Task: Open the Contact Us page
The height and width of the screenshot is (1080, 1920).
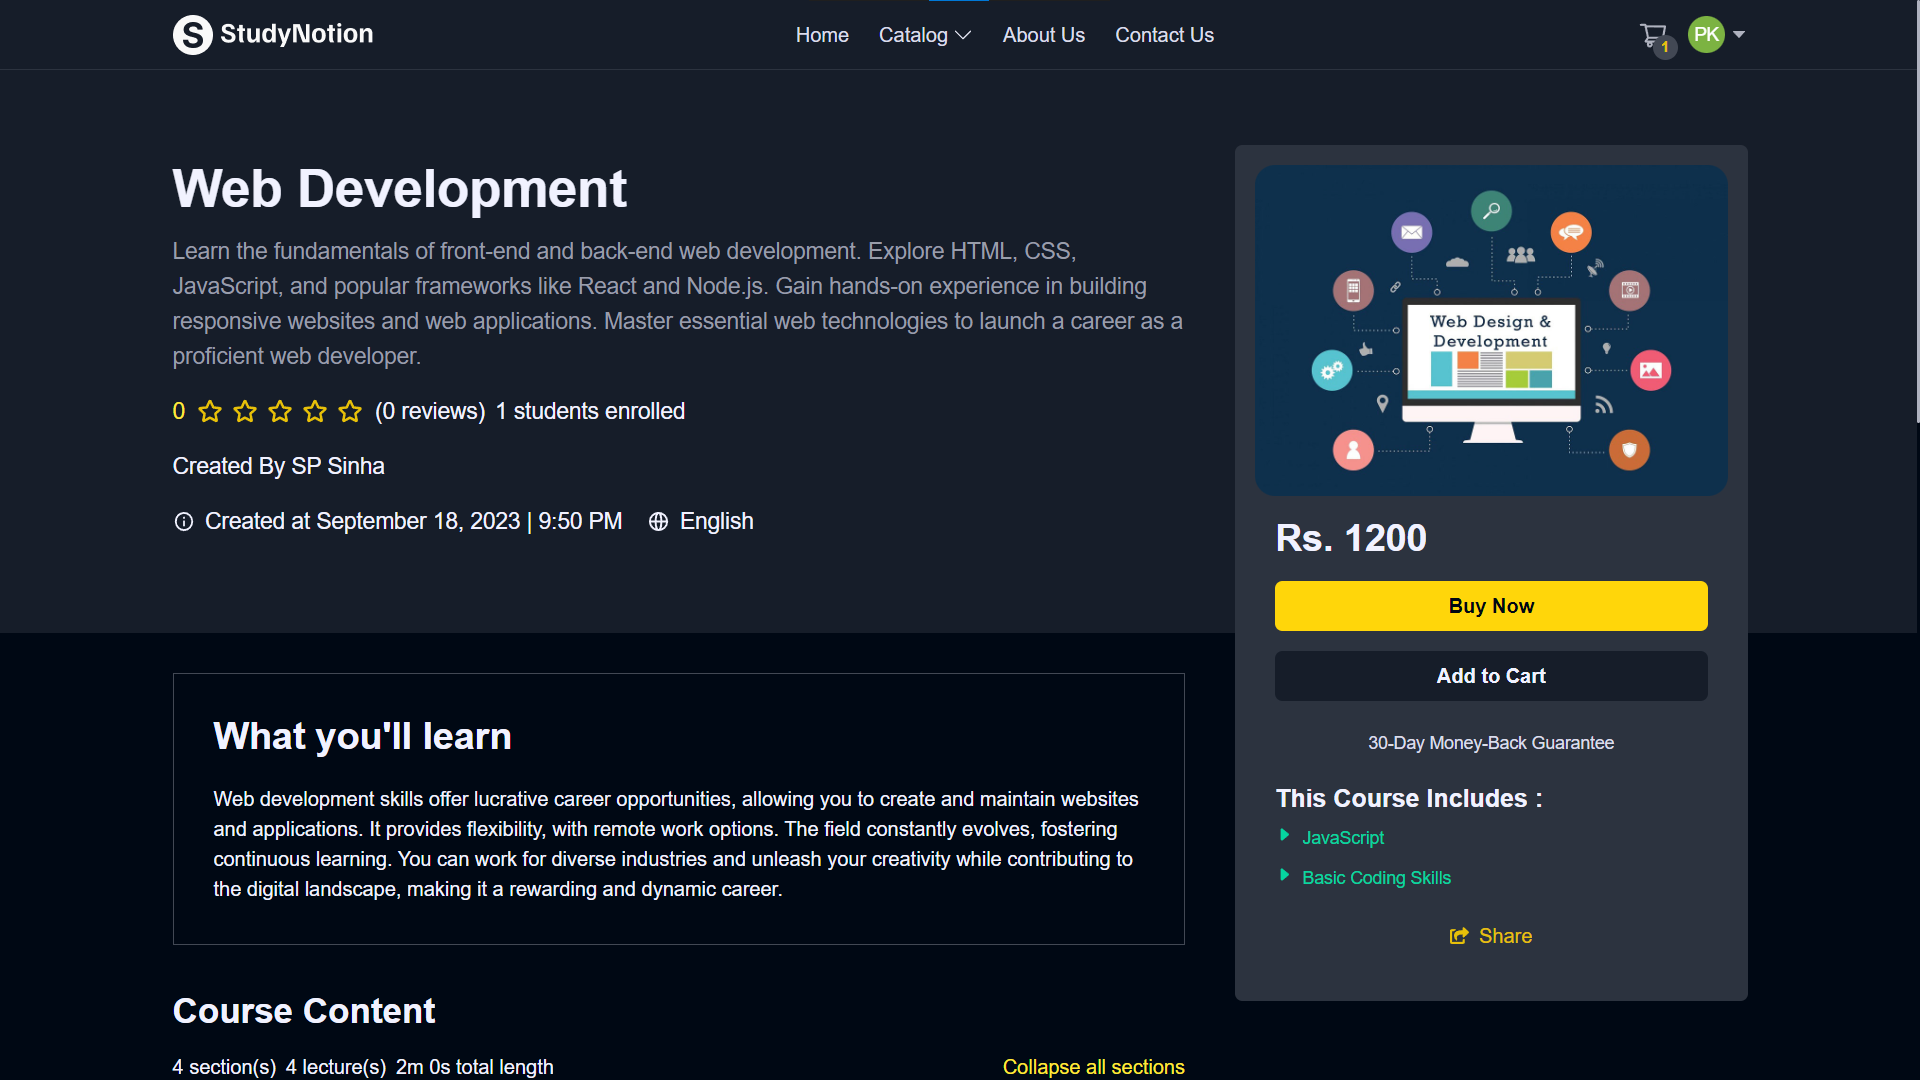Action: pos(1164,35)
